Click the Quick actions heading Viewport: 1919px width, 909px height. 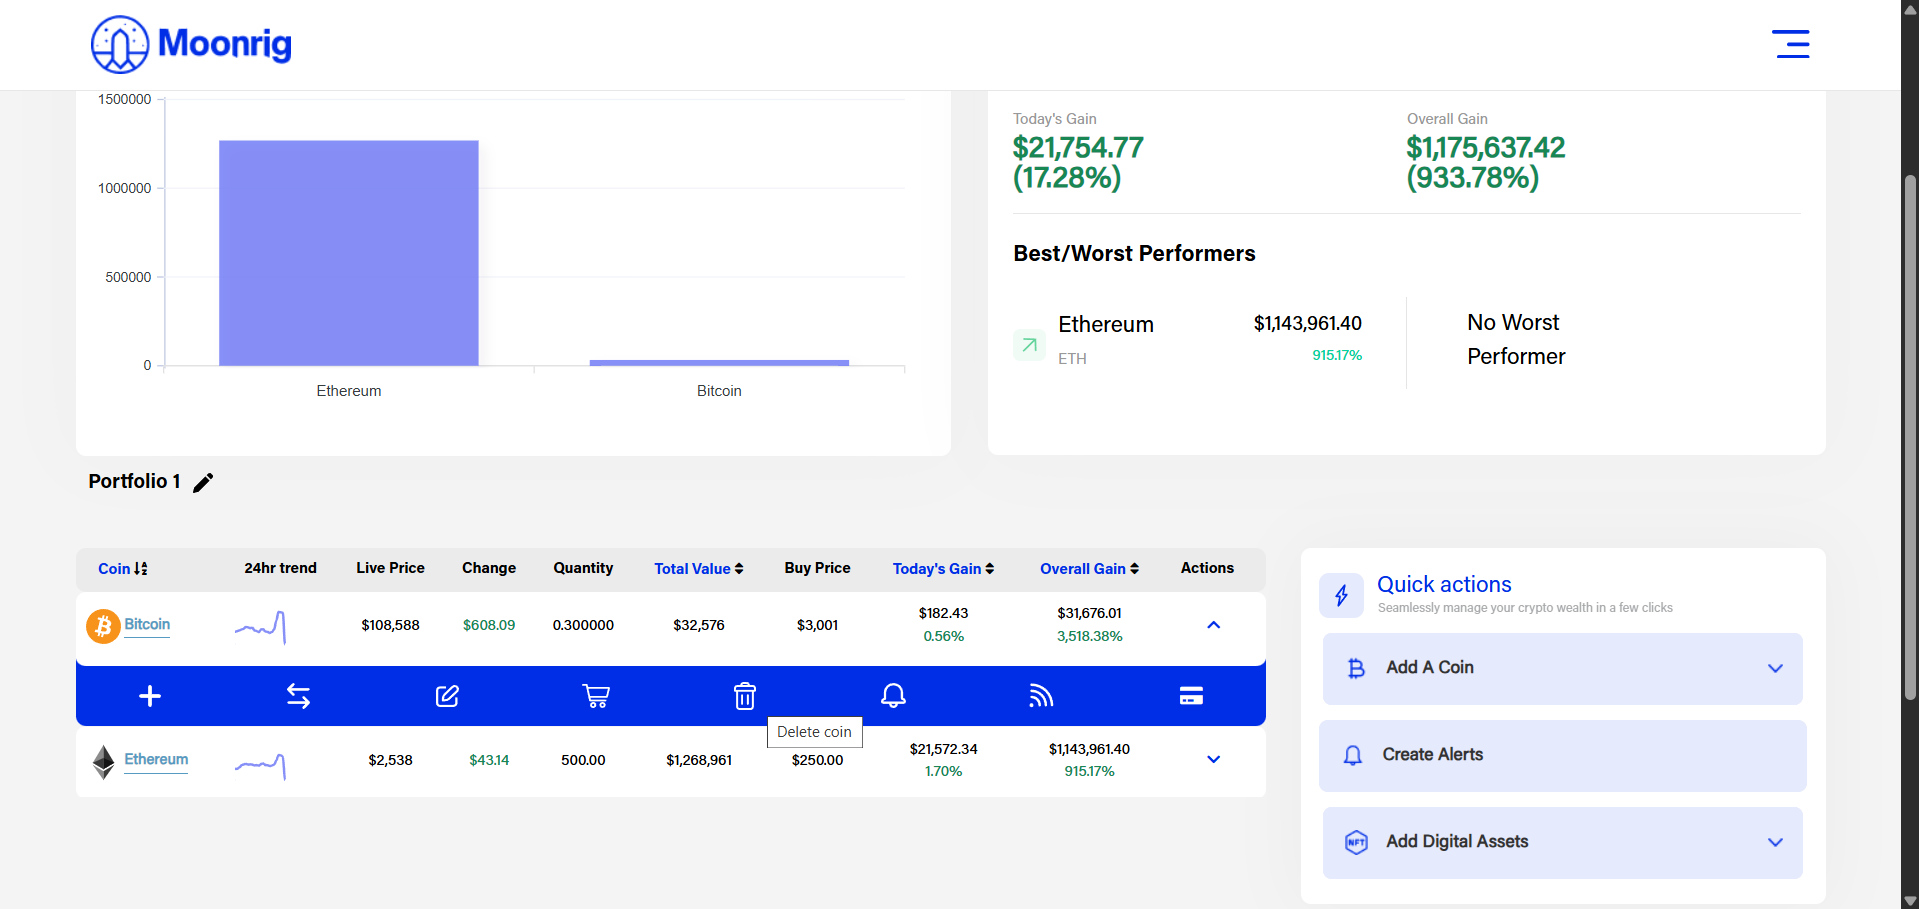(1444, 584)
